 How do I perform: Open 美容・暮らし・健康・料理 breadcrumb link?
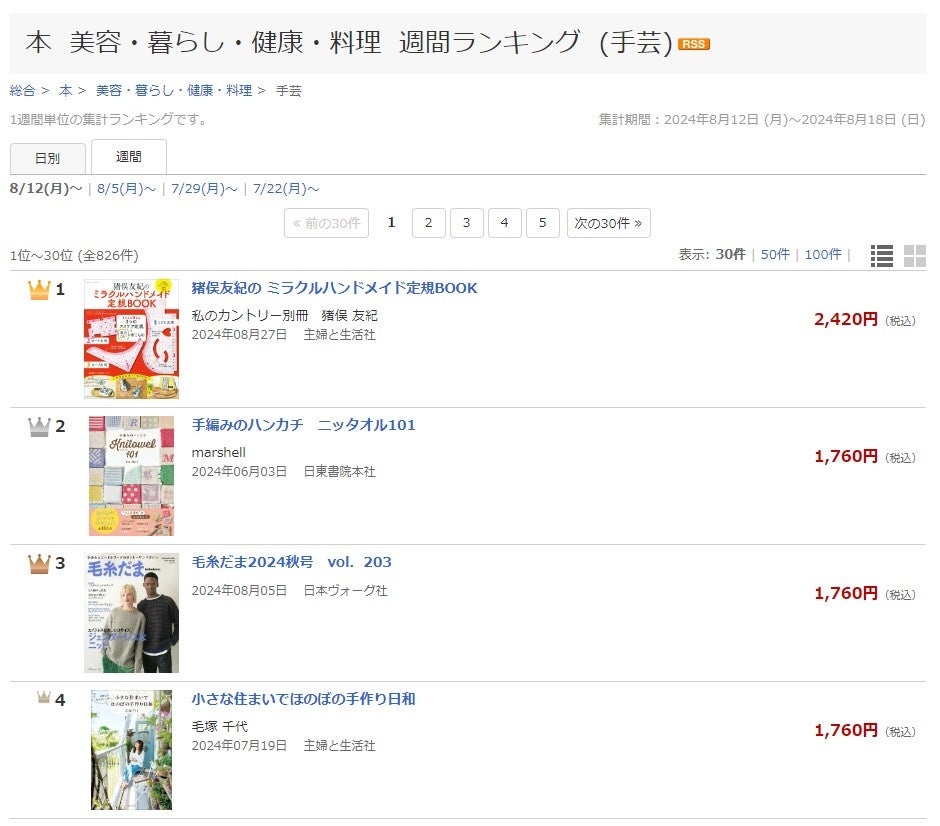click(174, 91)
